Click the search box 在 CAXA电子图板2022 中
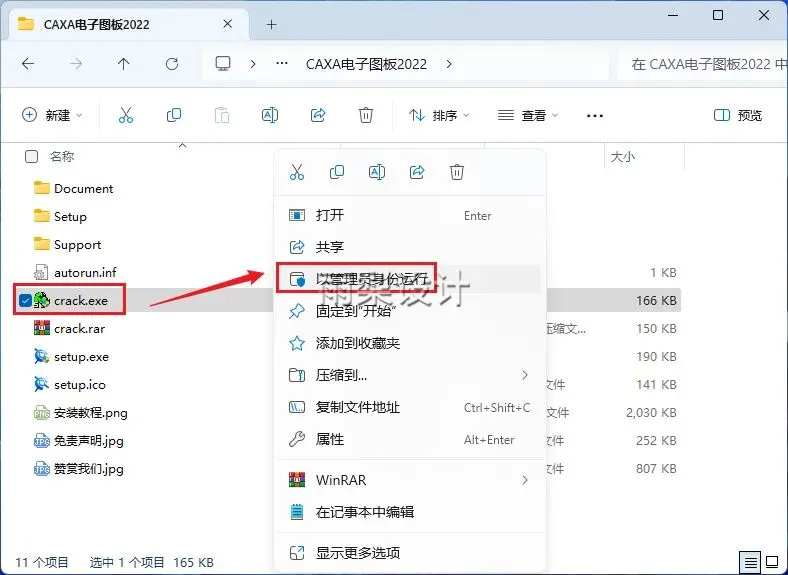 (704, 64)
